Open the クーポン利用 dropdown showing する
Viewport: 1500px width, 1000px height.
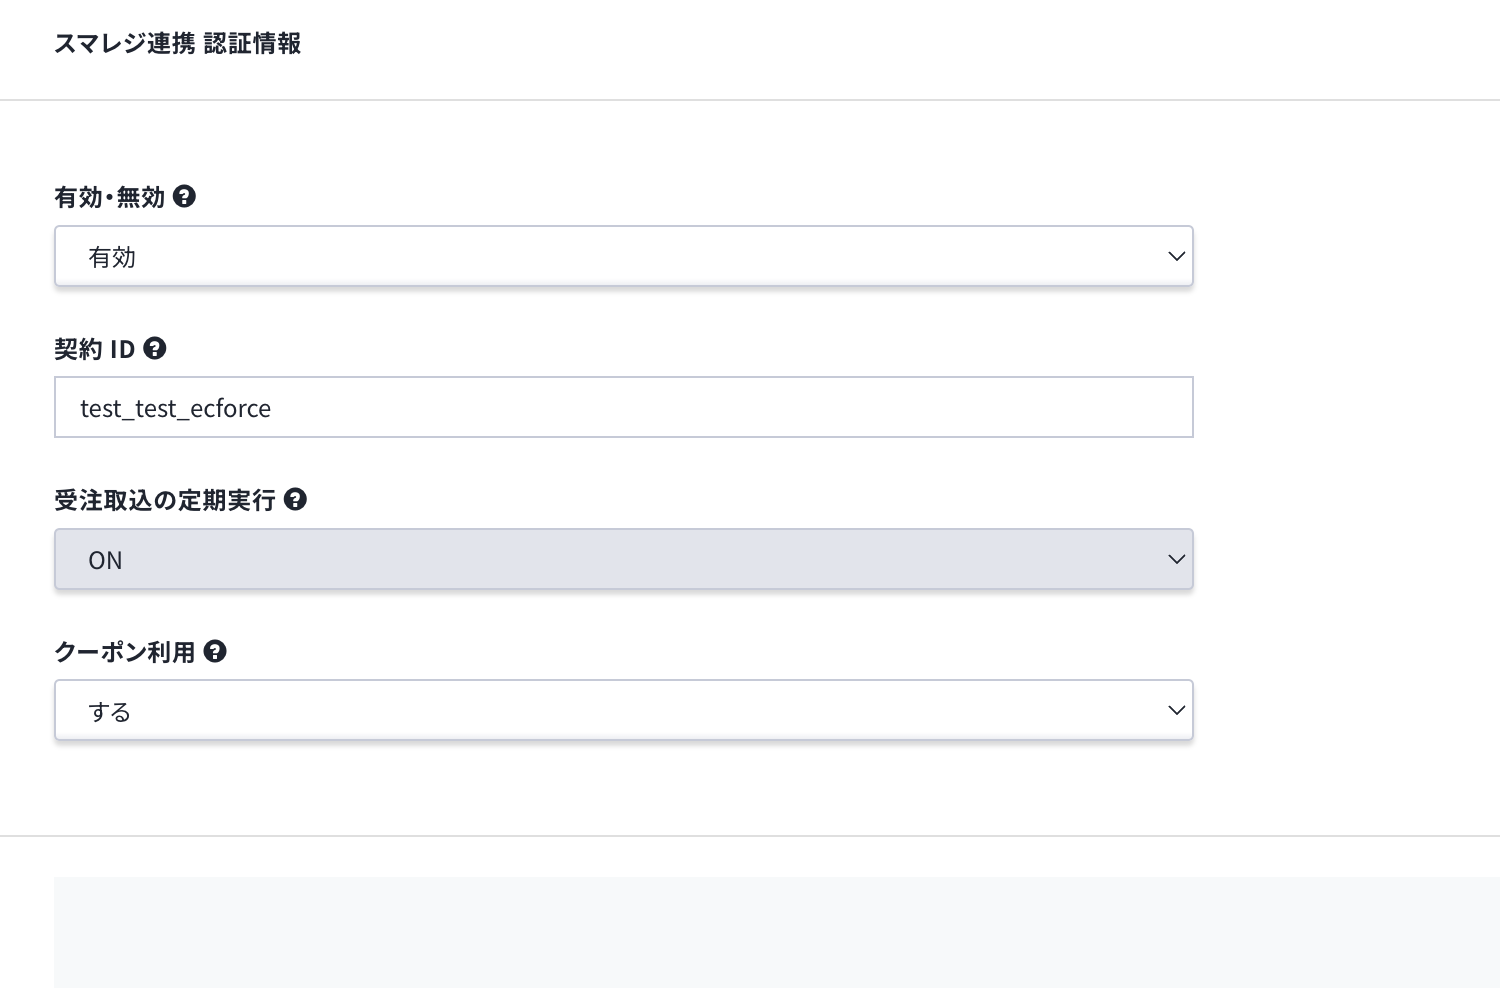[x=624, y=710]
